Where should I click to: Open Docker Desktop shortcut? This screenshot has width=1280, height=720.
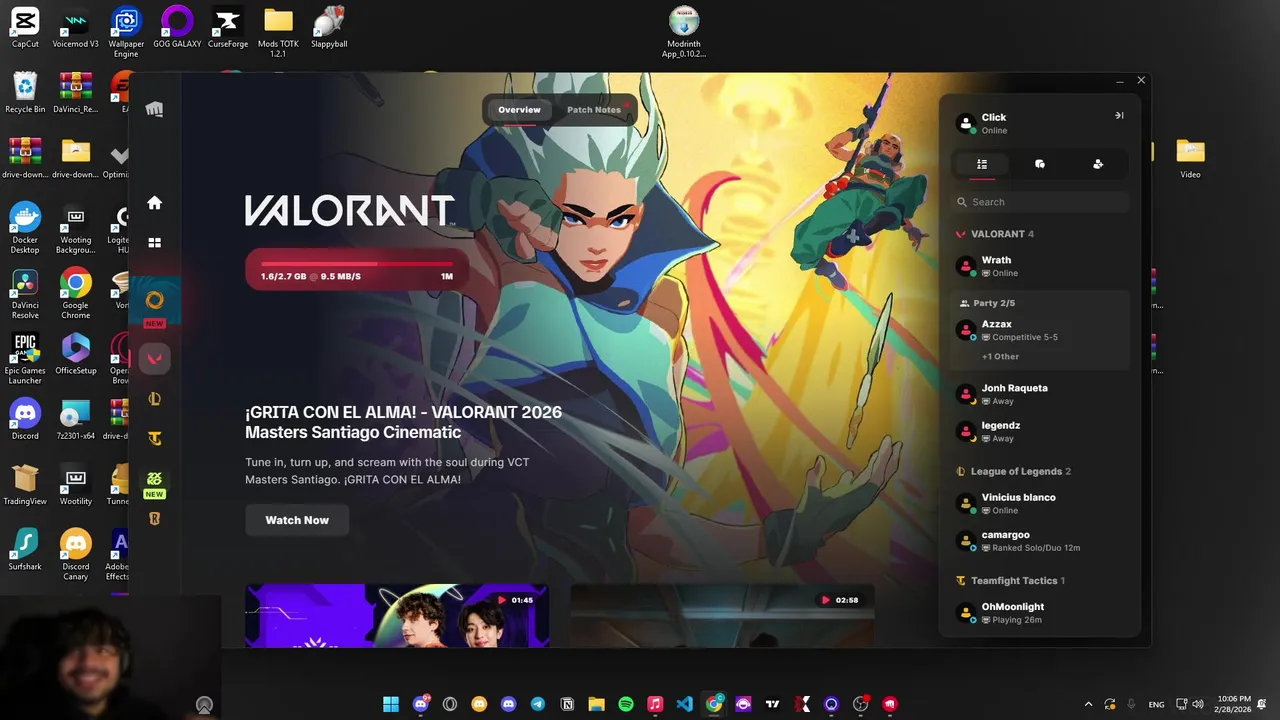tap(25, 228)
